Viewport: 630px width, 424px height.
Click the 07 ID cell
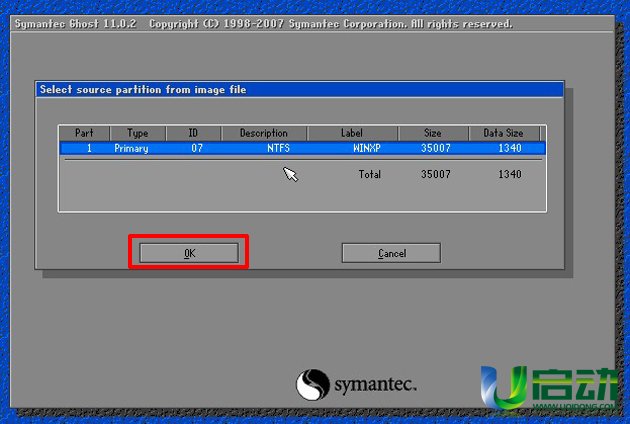pyautogui.click(x=197, y=148)
